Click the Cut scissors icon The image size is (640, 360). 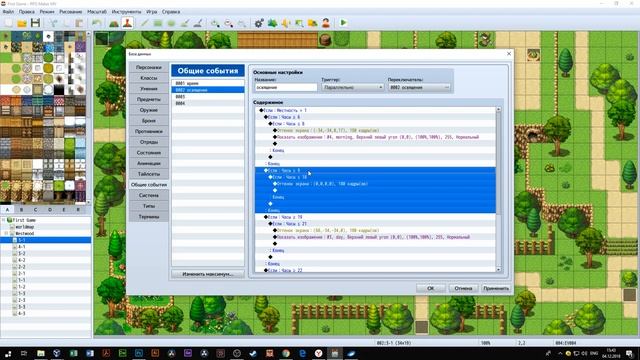(53, 23)
